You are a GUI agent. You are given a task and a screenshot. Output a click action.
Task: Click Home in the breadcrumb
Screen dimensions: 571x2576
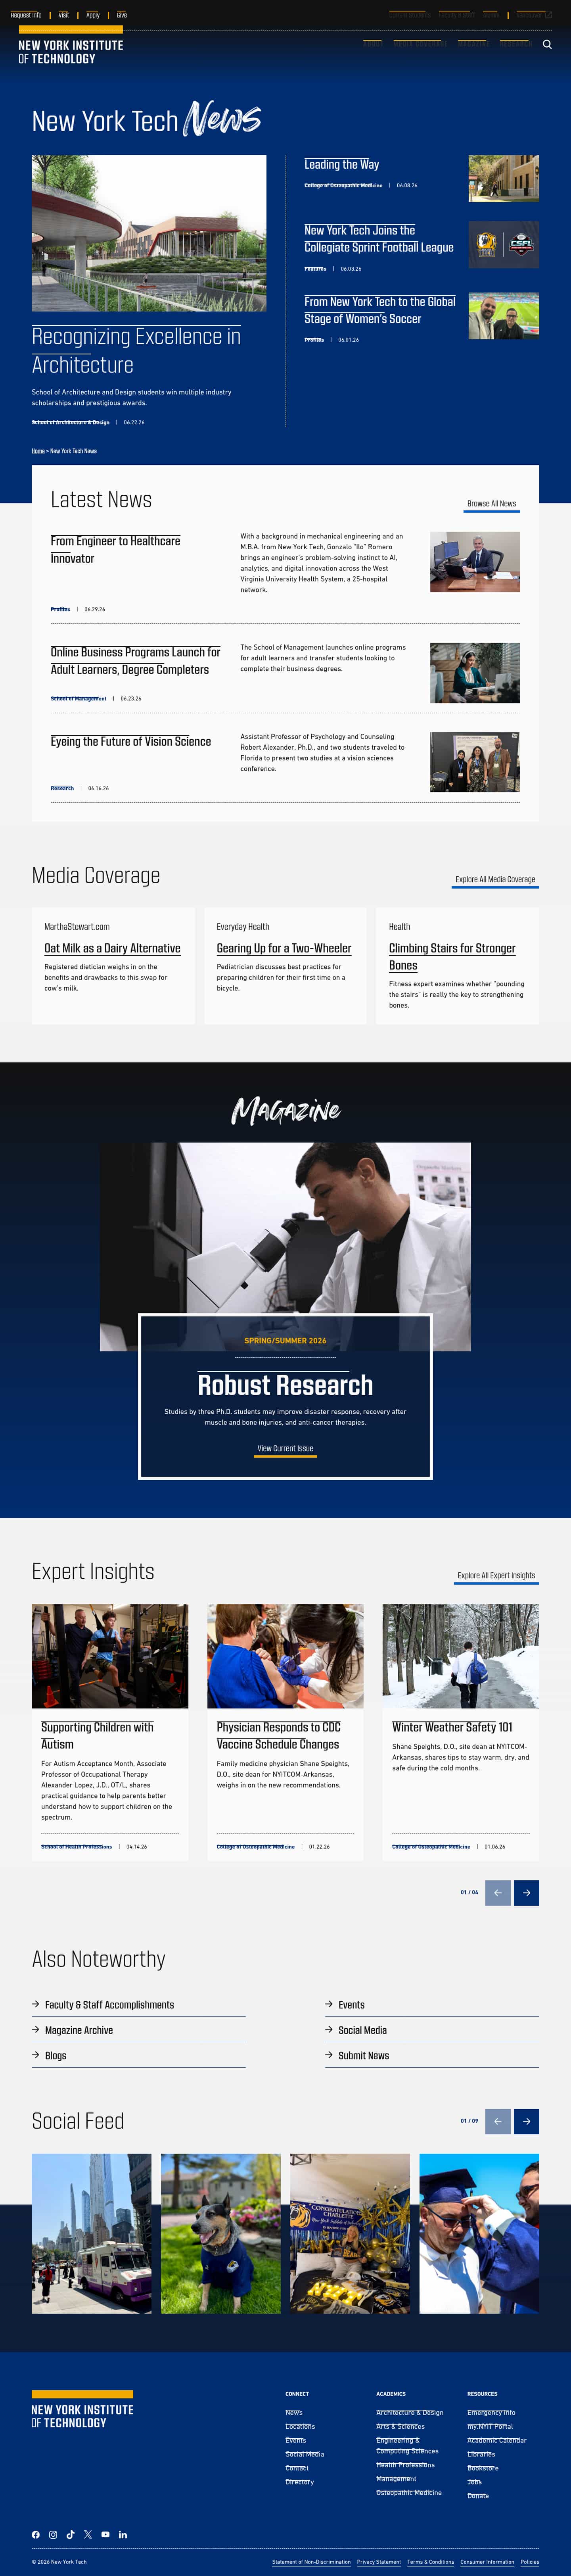coord(38,451)
